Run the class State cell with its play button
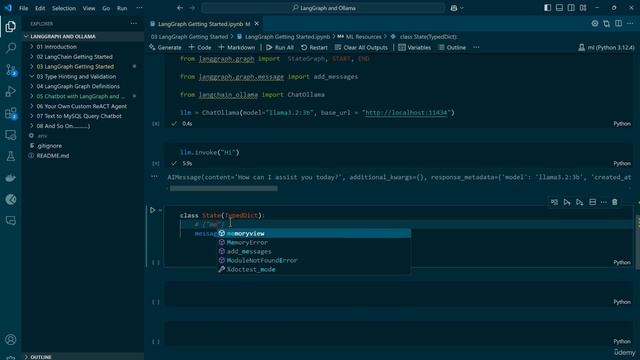The image size is (640, 360). coord(152,210)
